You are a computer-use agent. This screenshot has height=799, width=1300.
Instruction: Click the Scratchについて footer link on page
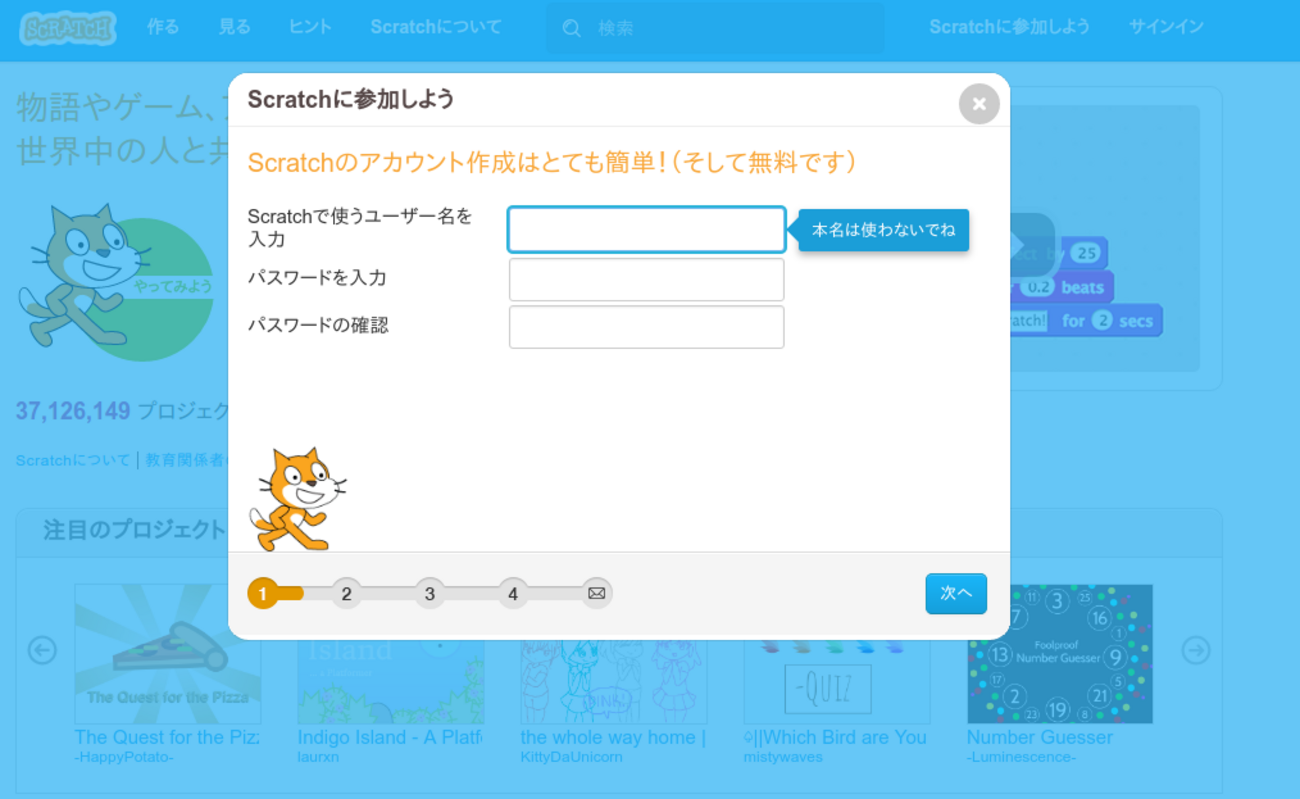[x=73, y=460]
